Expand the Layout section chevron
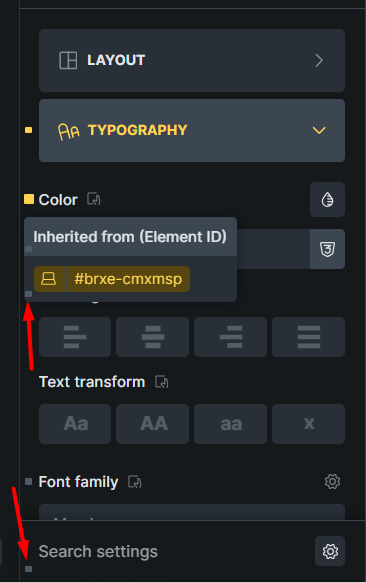 (319, 60)
